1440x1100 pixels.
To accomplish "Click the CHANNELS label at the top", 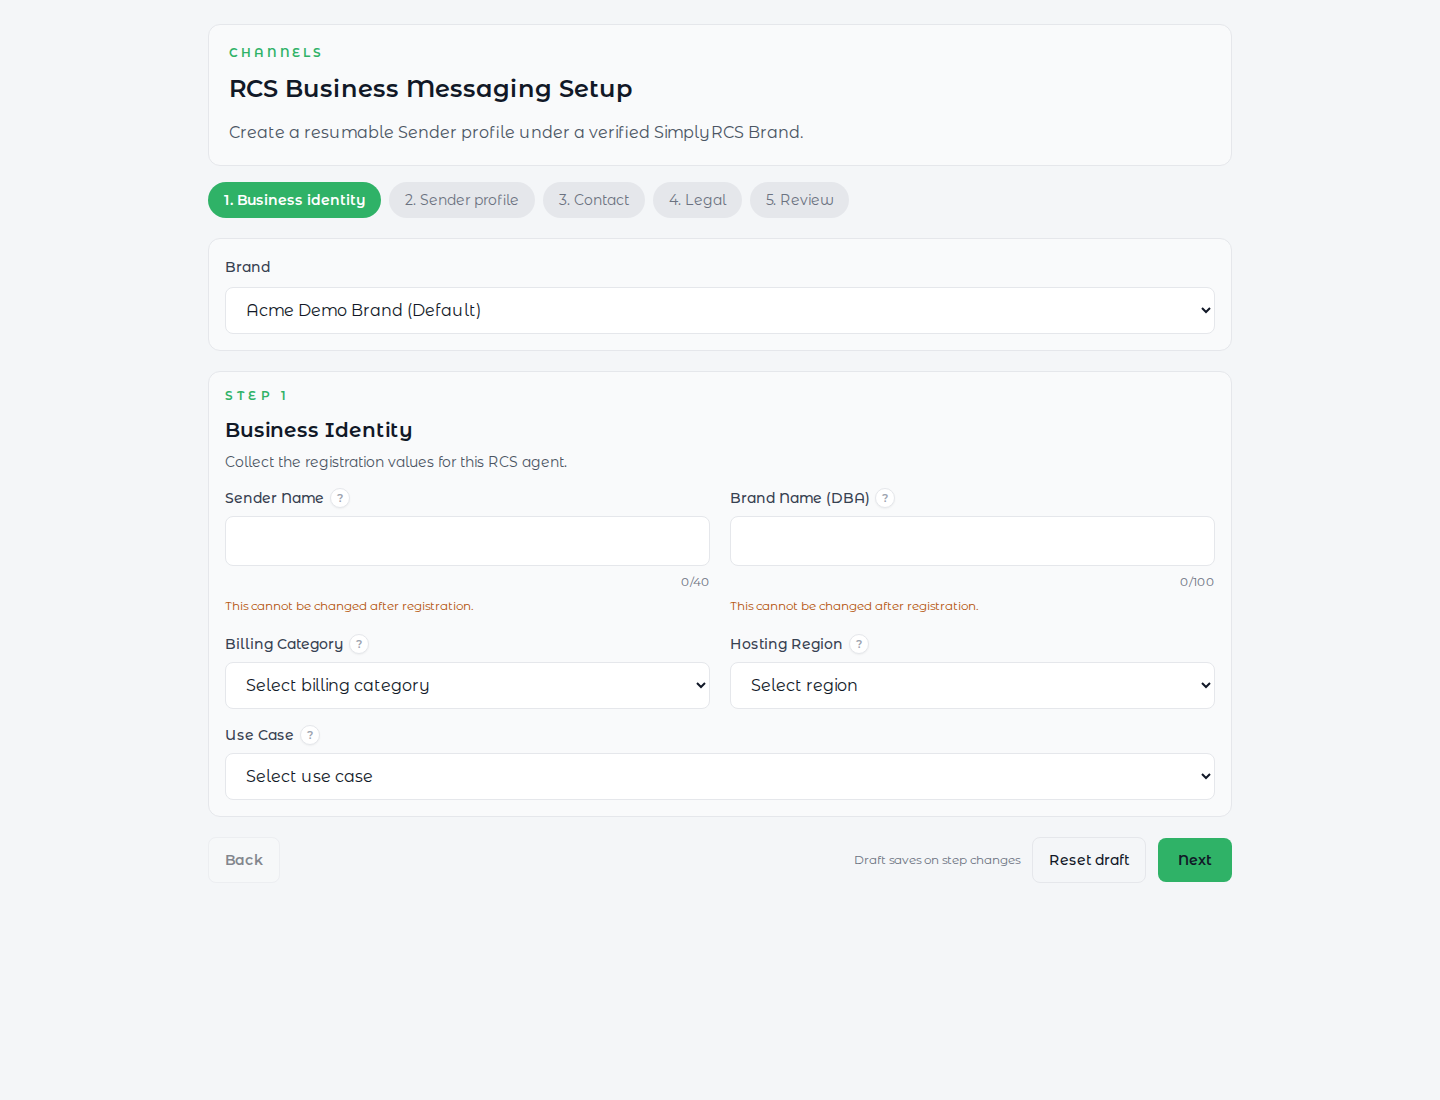I will click(275, 52).
